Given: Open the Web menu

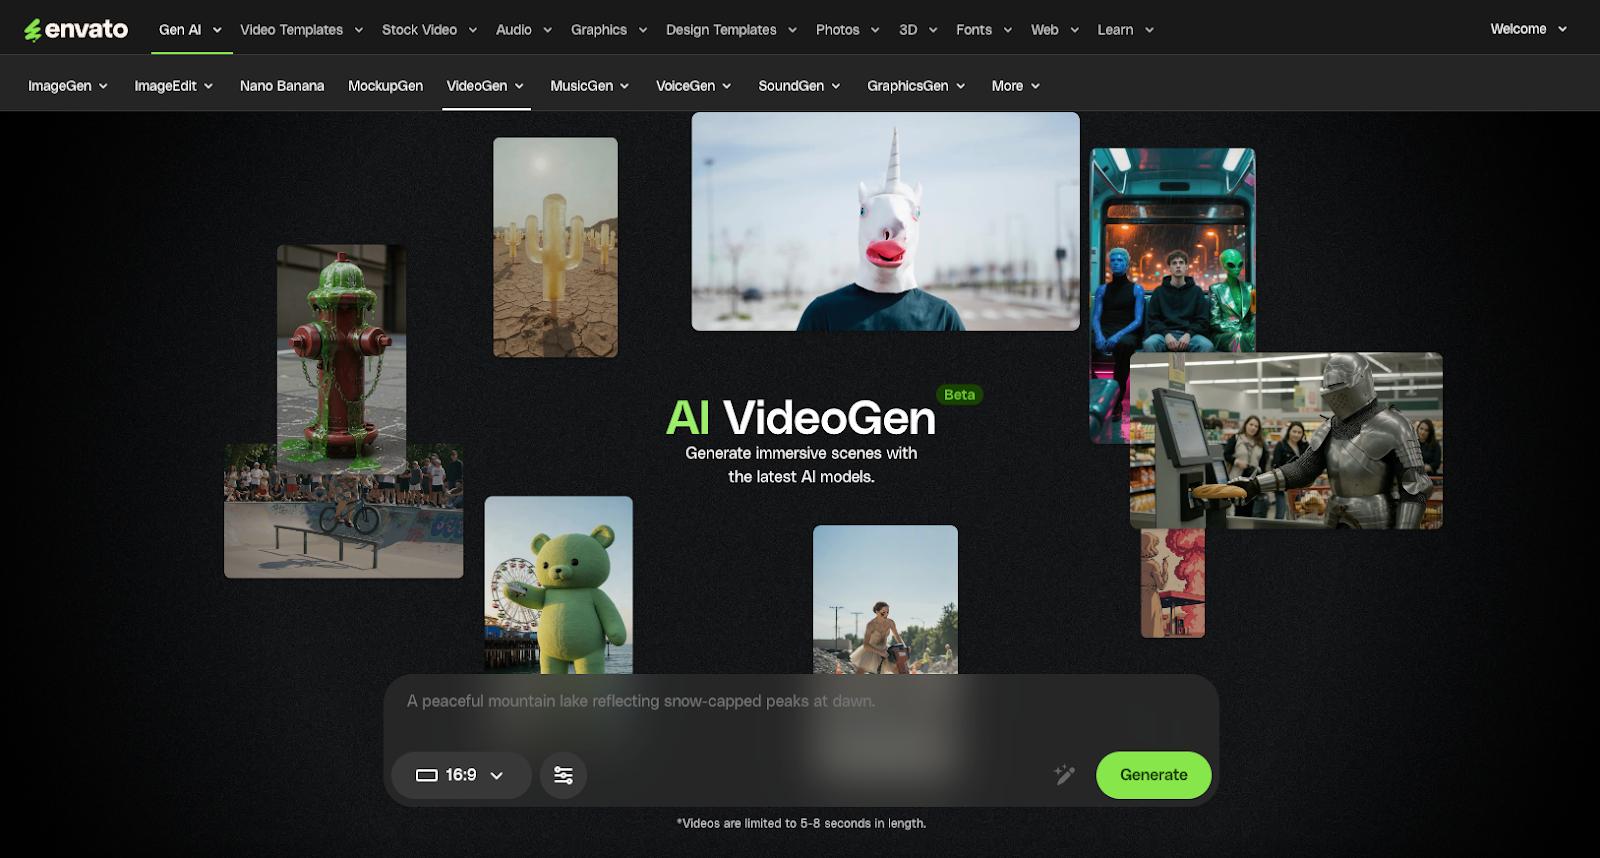Looking at the screenshot, I should (x=1055, y=30).
